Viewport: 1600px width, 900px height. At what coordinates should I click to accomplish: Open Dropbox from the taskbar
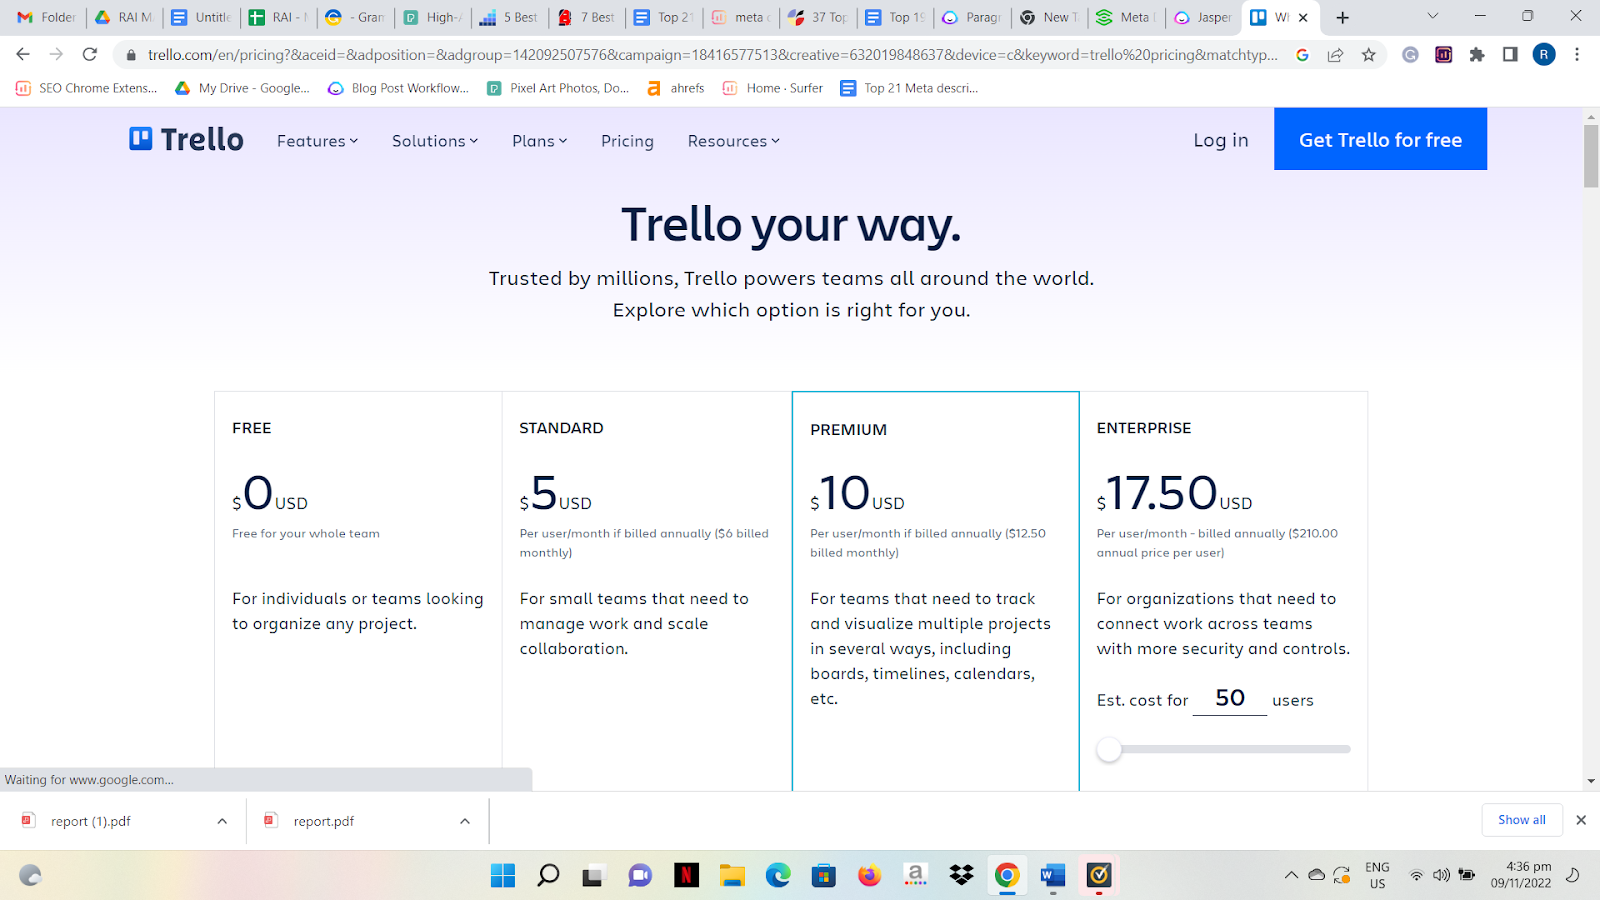(961, 876)
